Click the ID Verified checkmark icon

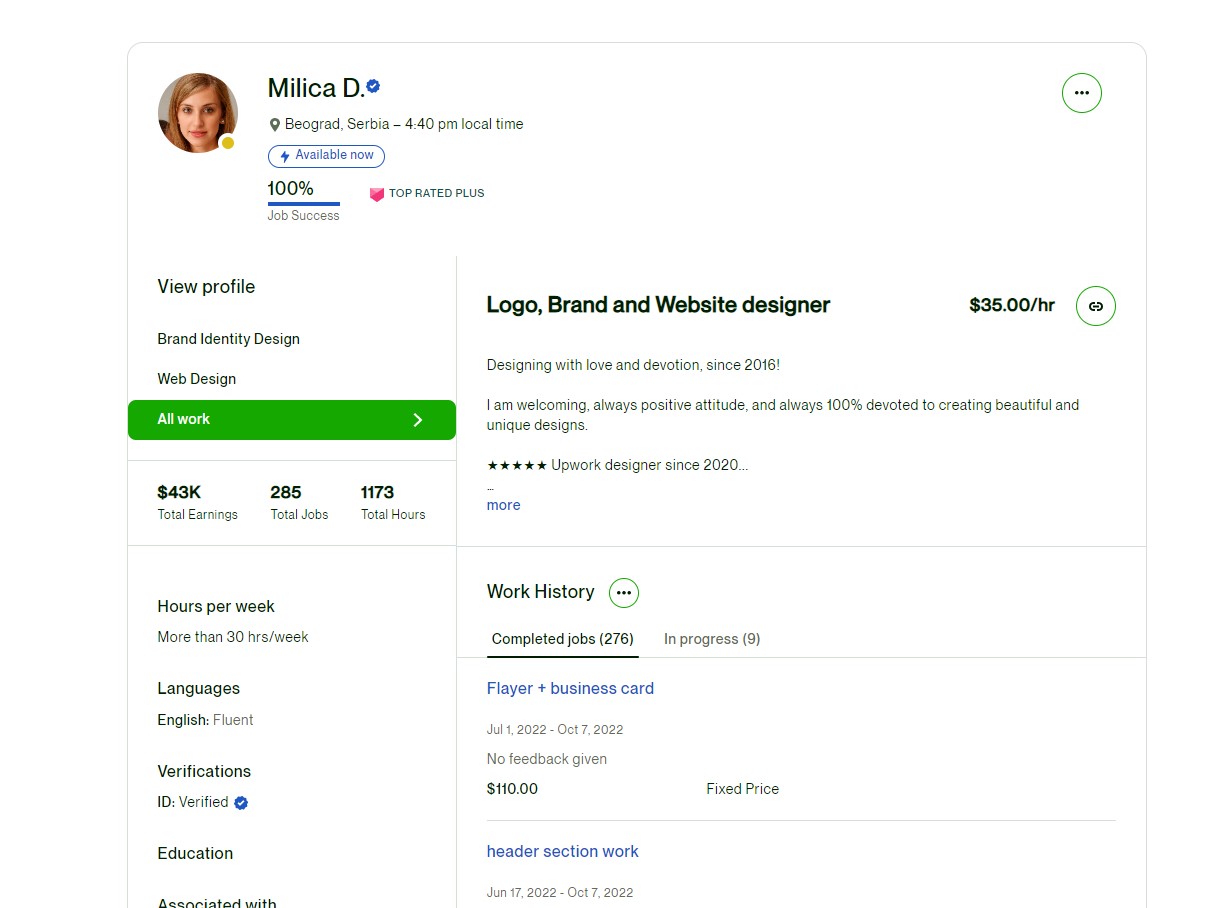tap(241, 802)
